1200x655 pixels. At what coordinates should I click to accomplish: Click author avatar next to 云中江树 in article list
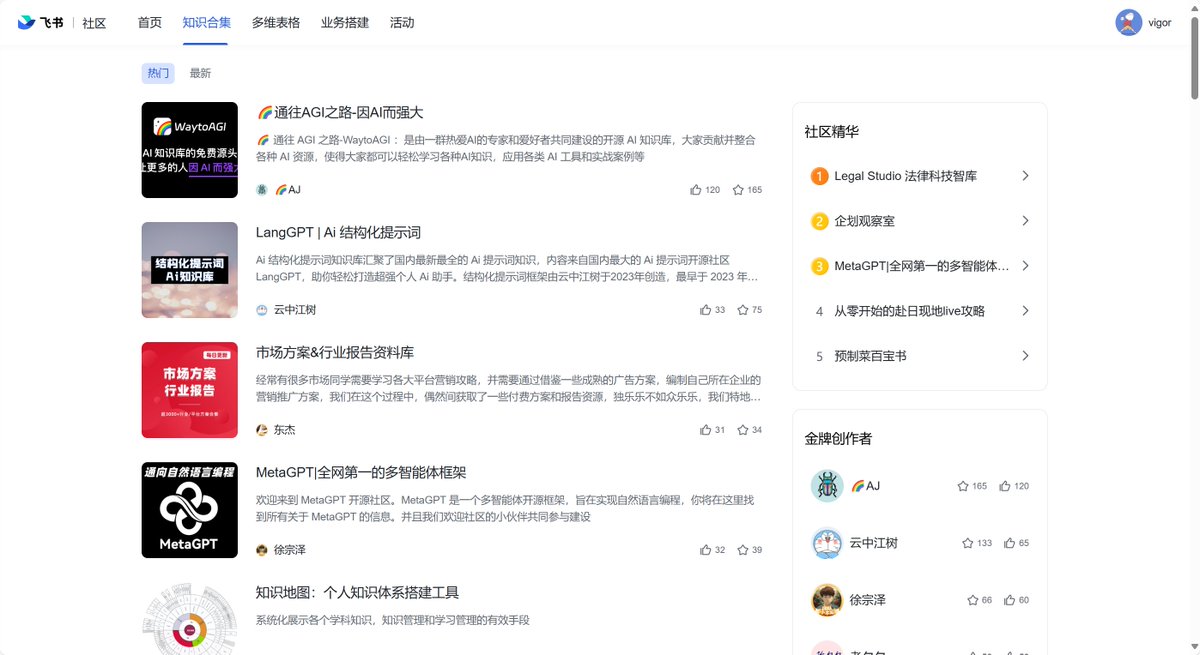coord(262,310)
